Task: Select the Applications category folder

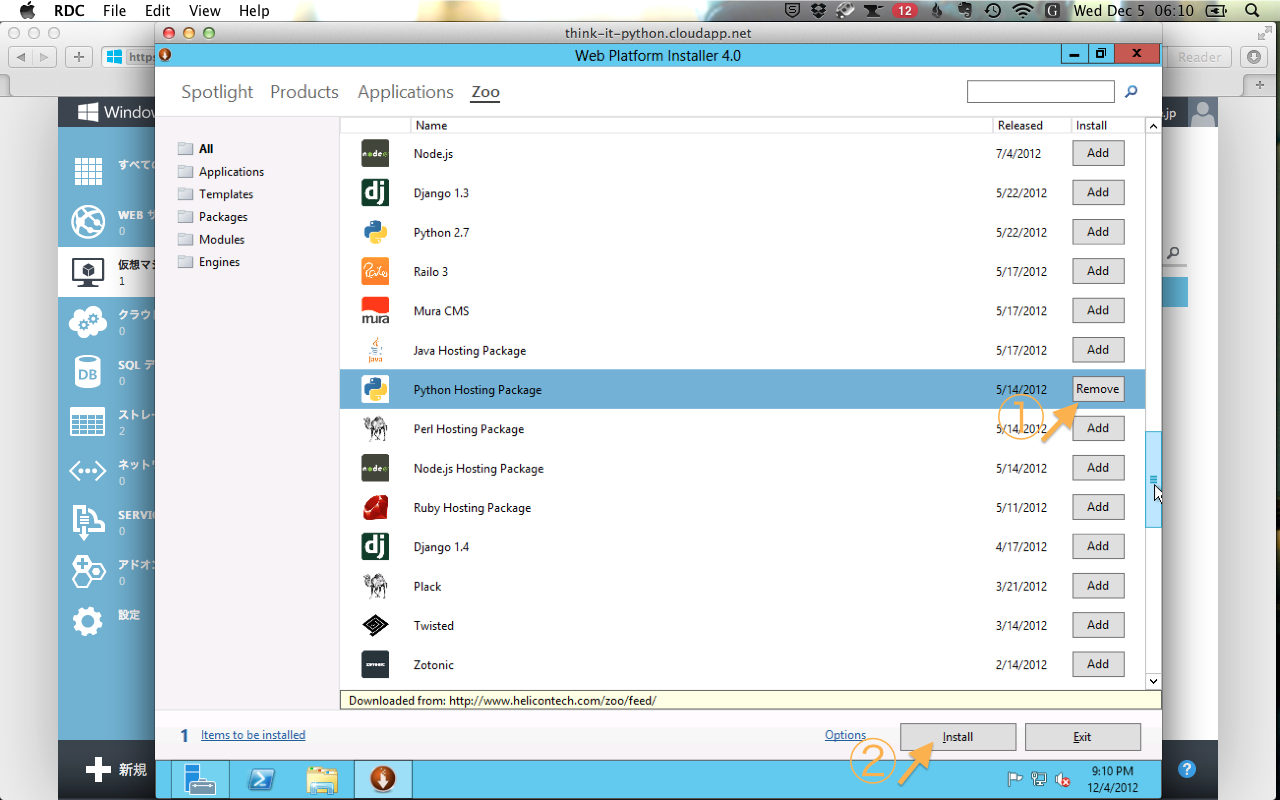Action: point(221,172)
